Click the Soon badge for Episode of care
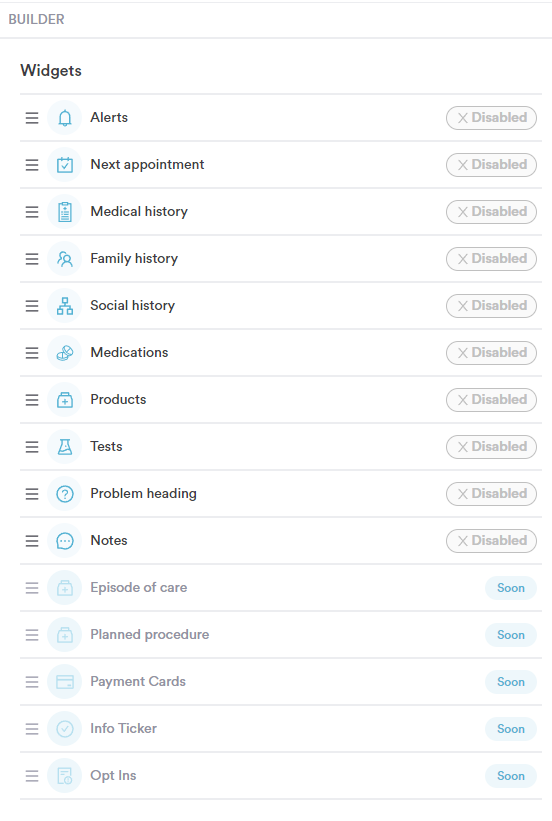The width and height of the screenshot is (552, 821). click(x=511, y=588)
